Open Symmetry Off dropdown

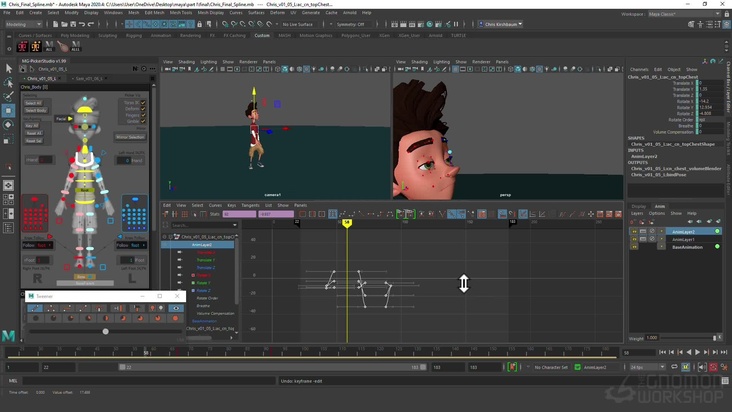pyautogui.click(x=350, y=24)
